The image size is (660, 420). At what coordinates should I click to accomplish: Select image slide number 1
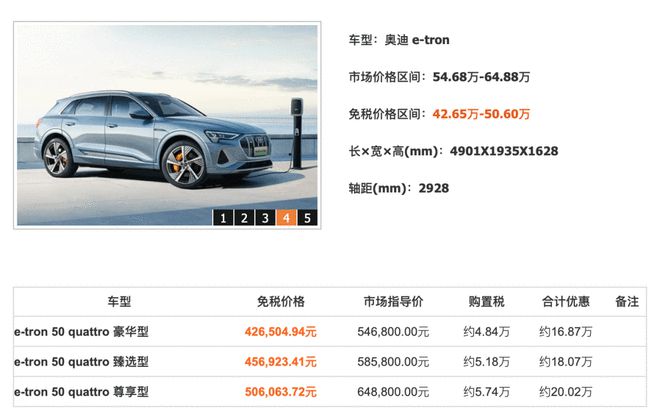223,218
